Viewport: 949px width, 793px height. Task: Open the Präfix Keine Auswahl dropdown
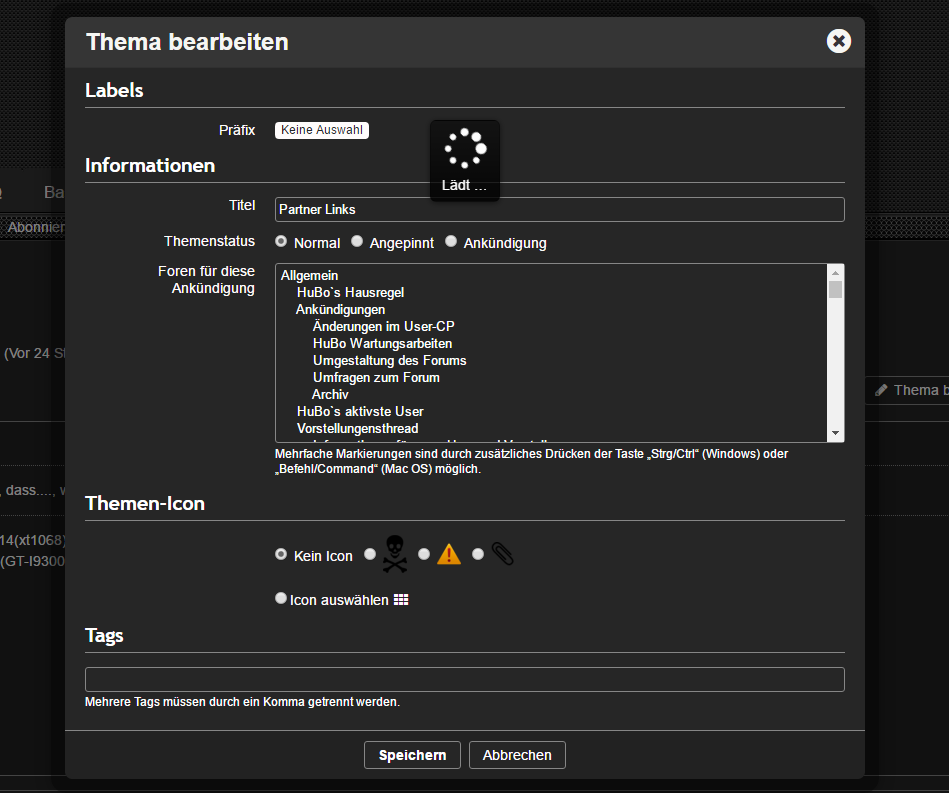322,130
